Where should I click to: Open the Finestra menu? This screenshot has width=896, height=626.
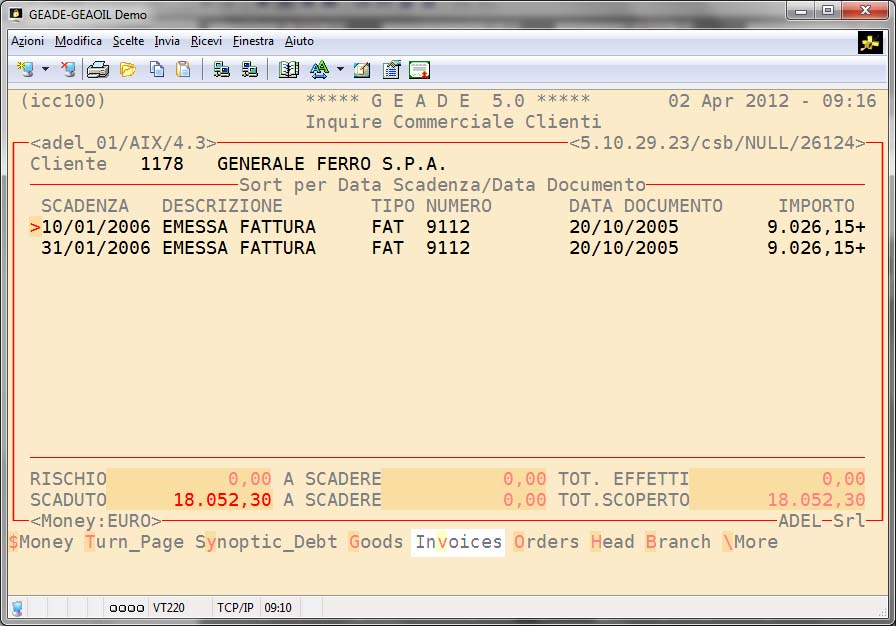click(253, 41)
